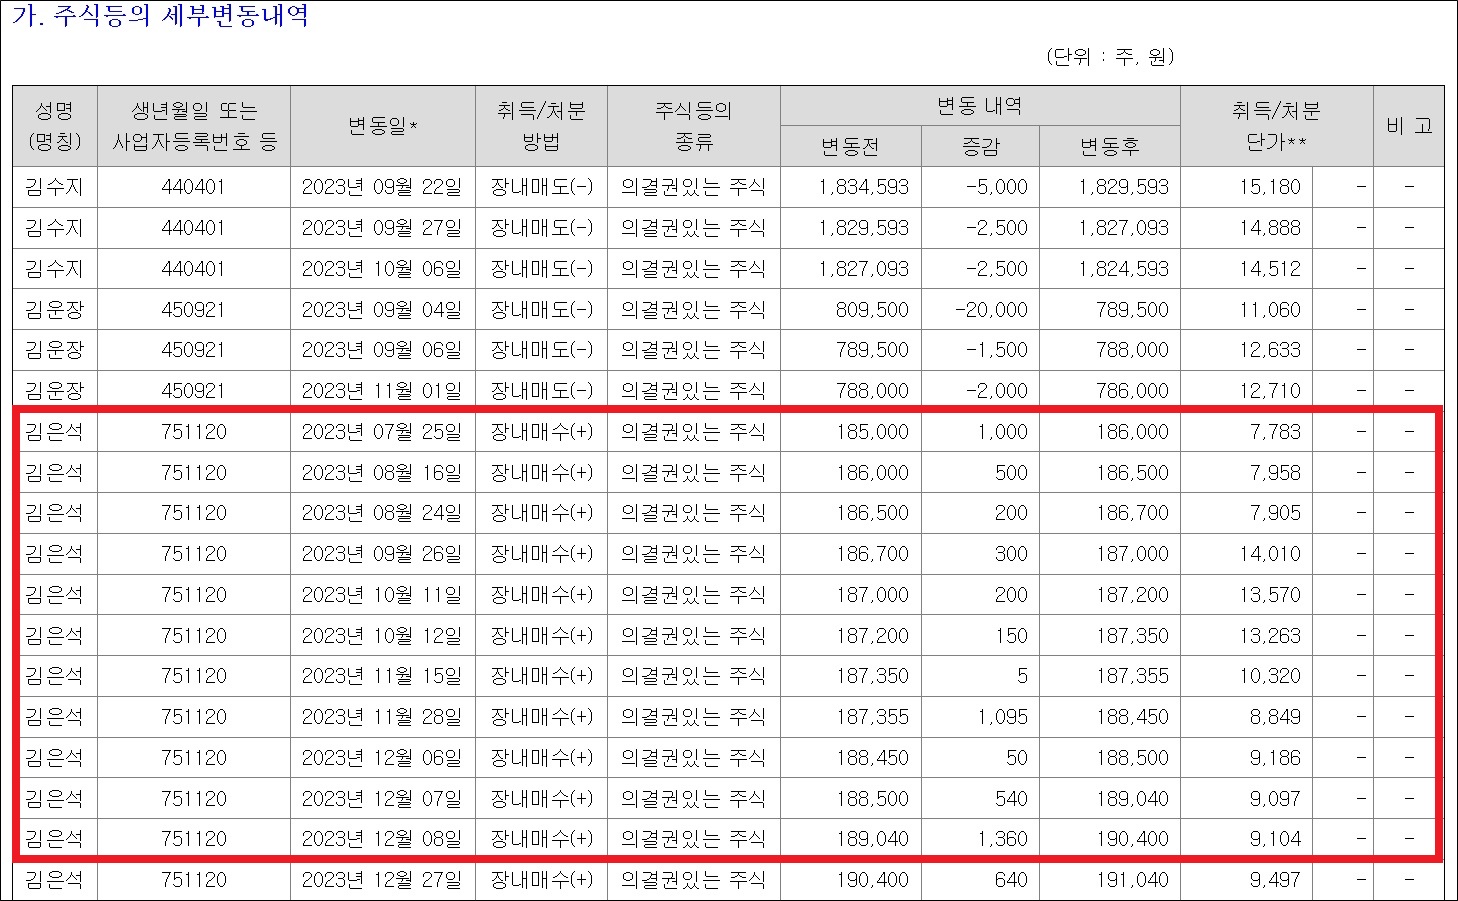Click the date '2023년 09월 27일'

pos(382,228)
